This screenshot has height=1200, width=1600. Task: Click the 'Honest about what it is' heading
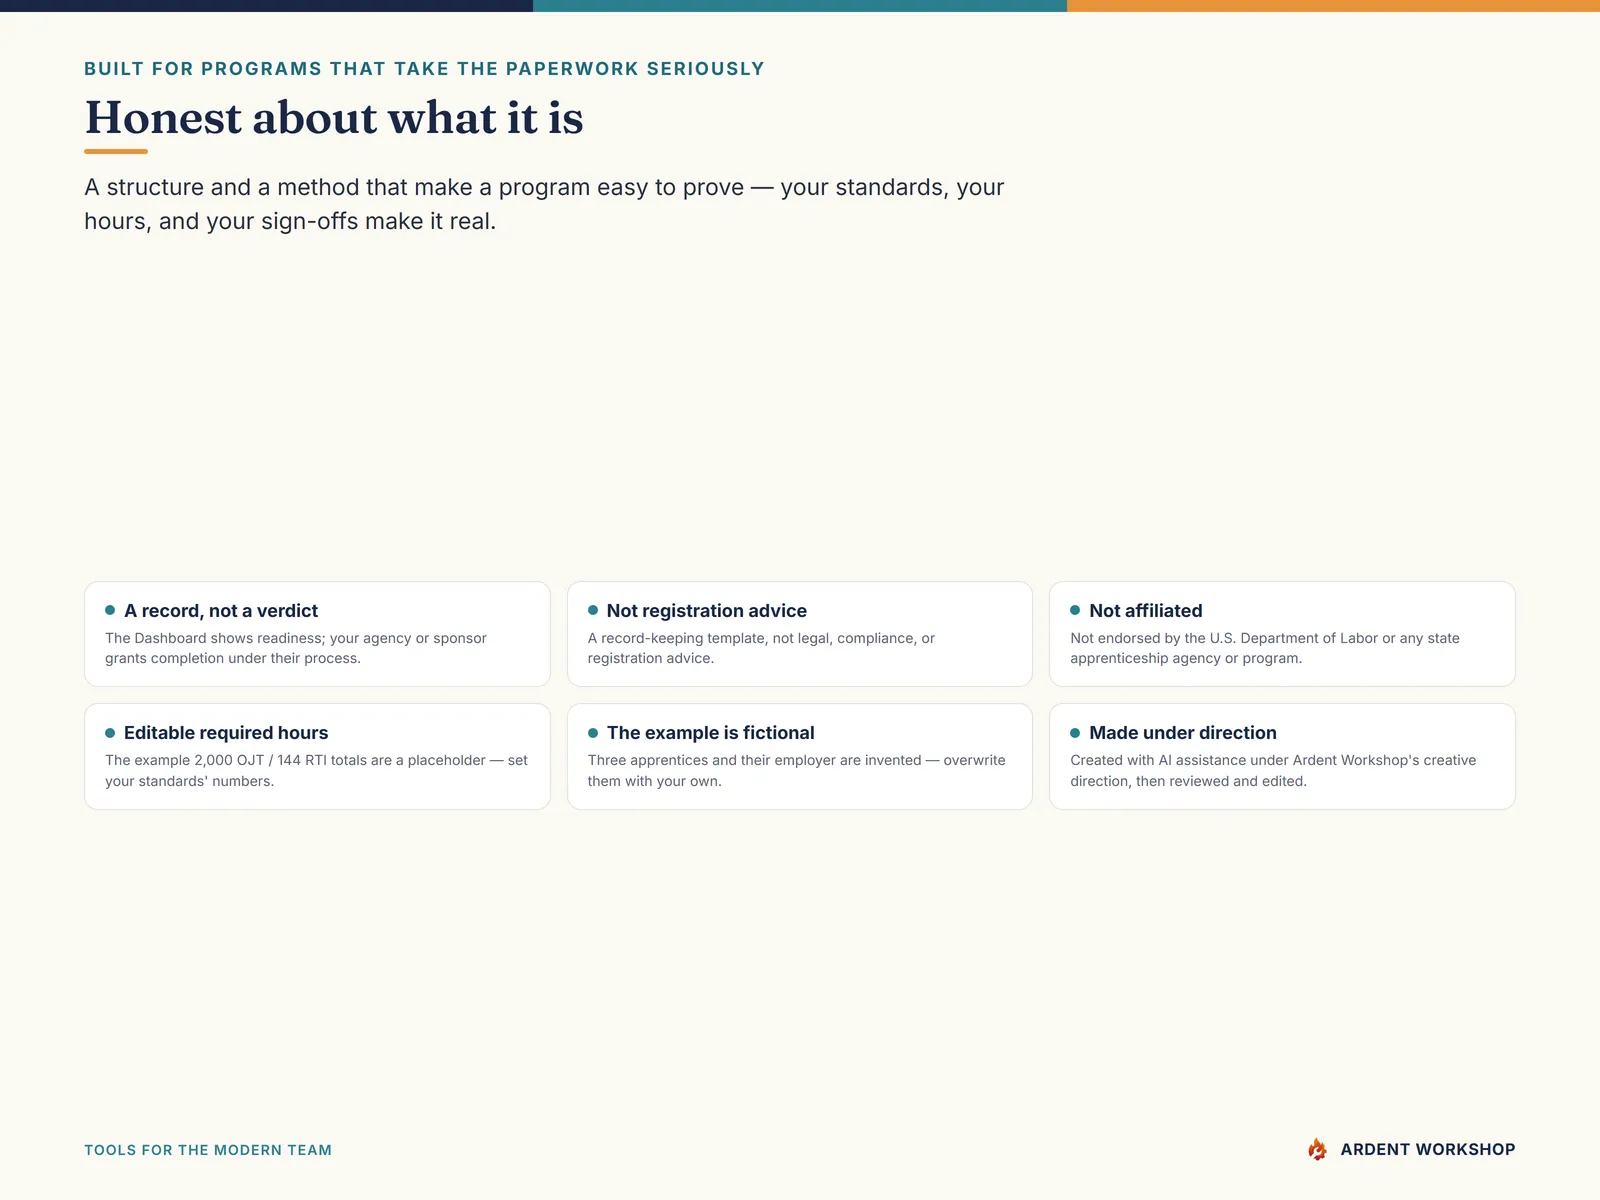pos(334,118)
